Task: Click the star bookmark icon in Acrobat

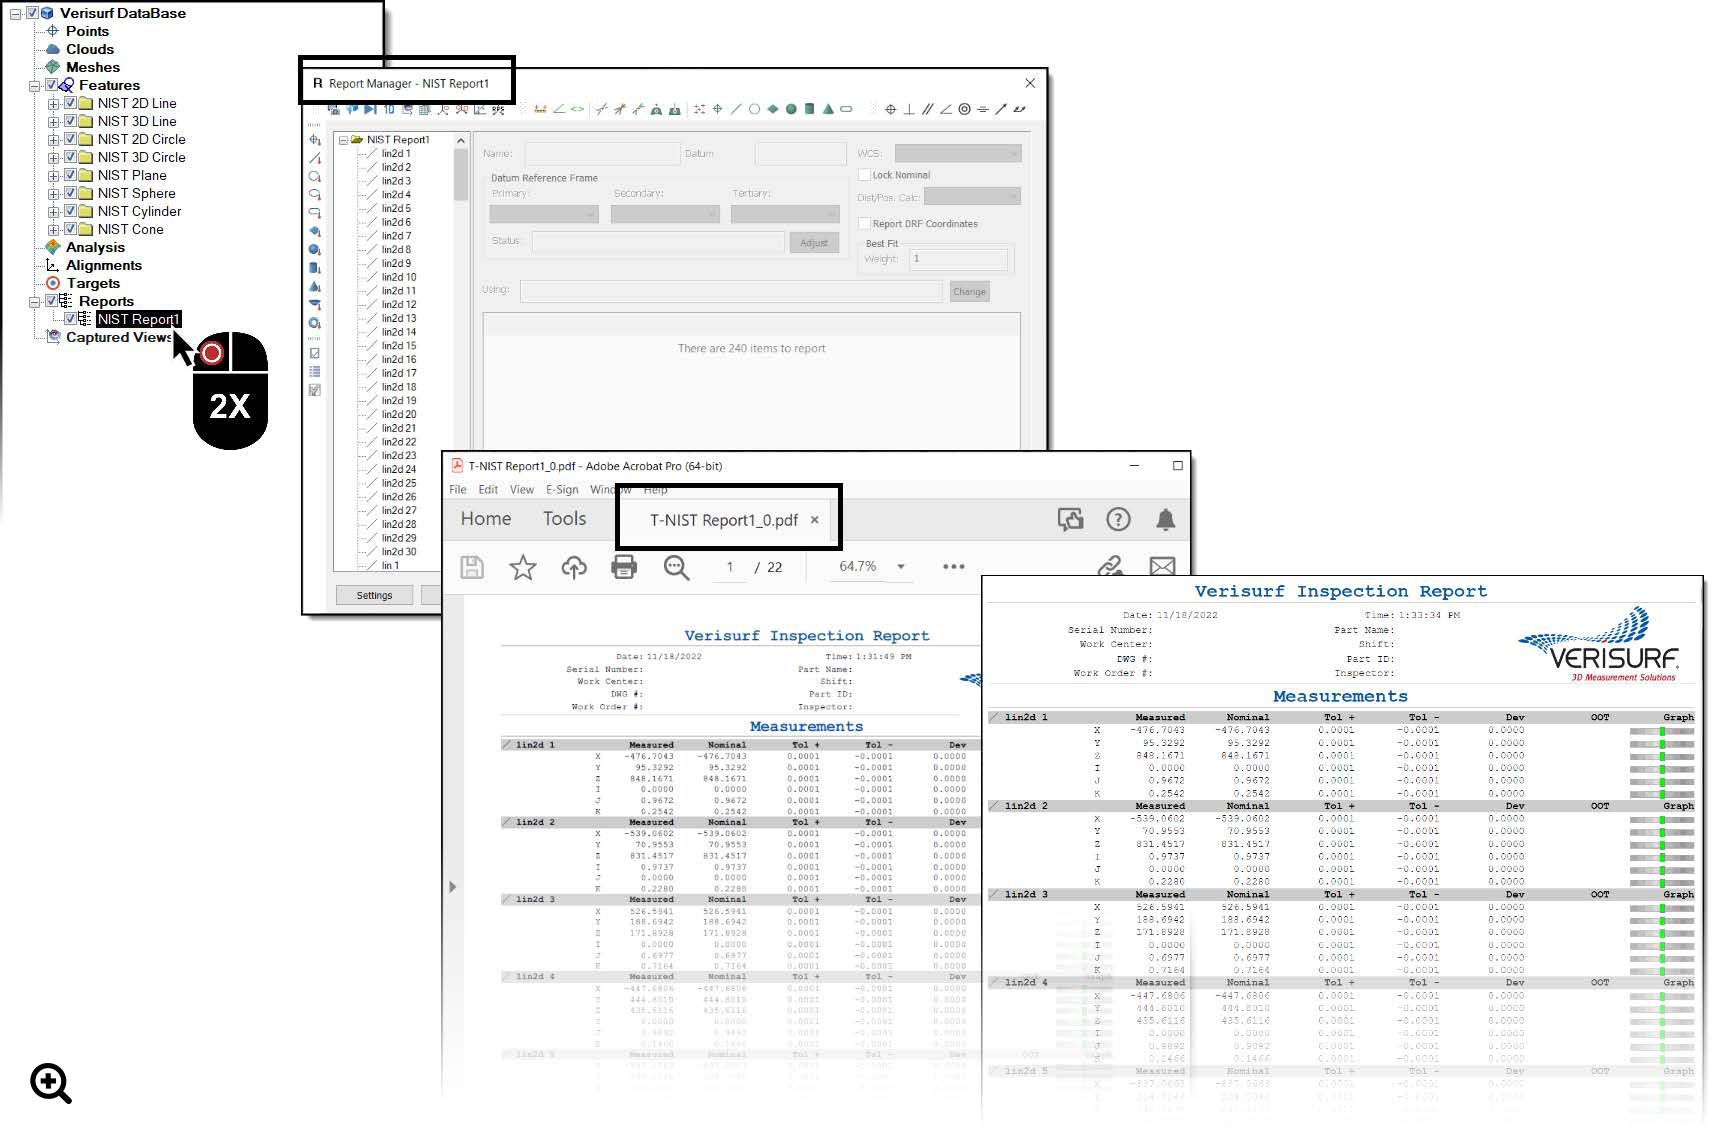Action: tap(522, 567)
